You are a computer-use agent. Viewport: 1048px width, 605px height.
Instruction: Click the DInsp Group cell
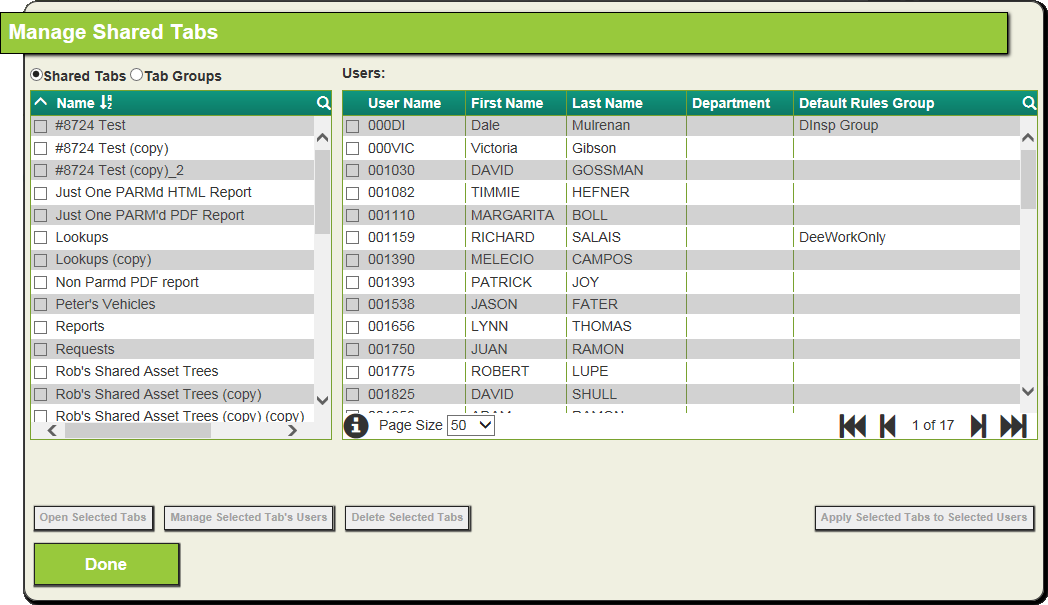(838, 126)
